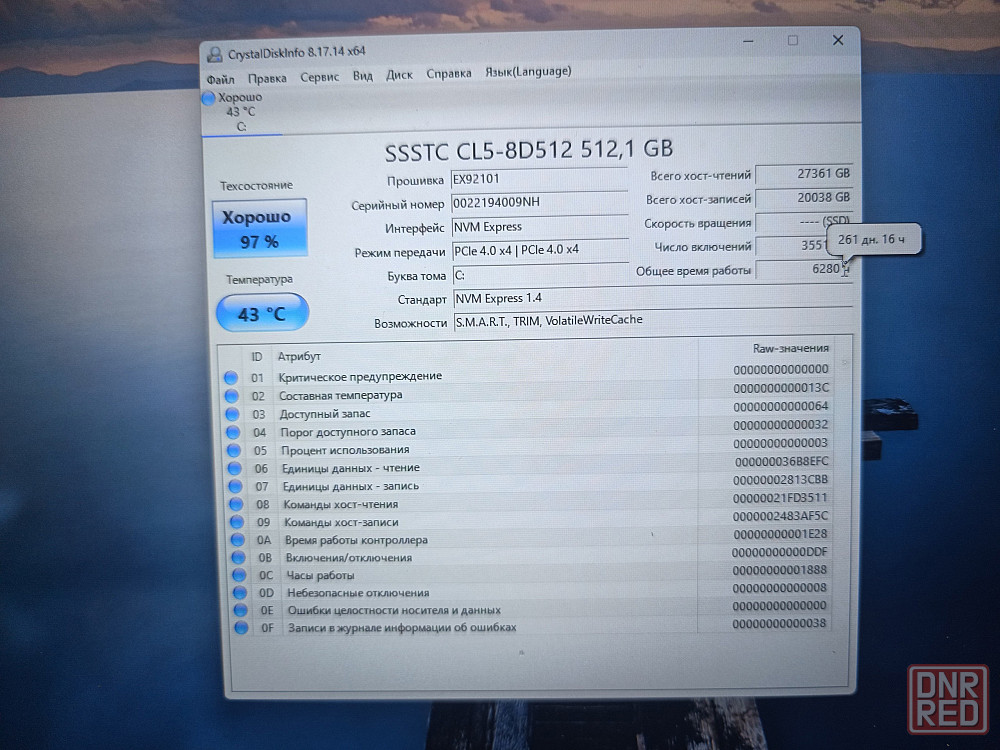
Task: Minimize the CrystalDiskInfo window
Action: point(748,41)
